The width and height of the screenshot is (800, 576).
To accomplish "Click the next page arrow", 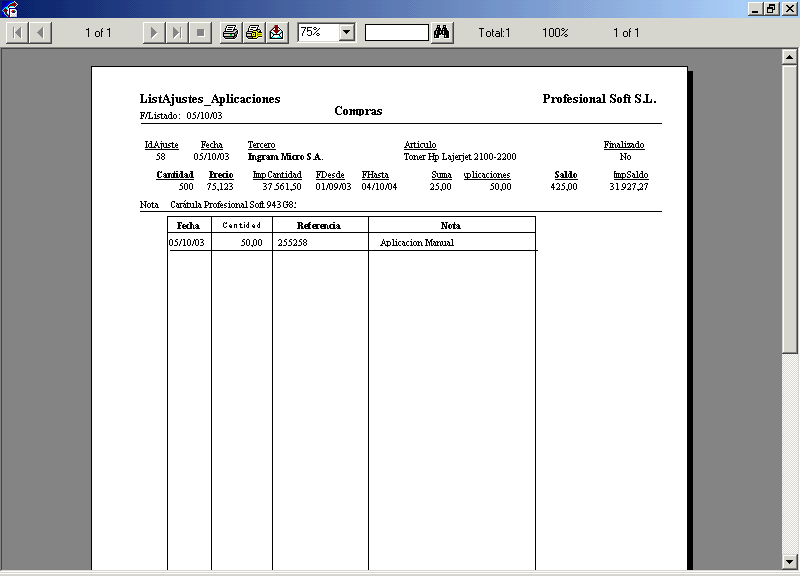I will [153, 33].
